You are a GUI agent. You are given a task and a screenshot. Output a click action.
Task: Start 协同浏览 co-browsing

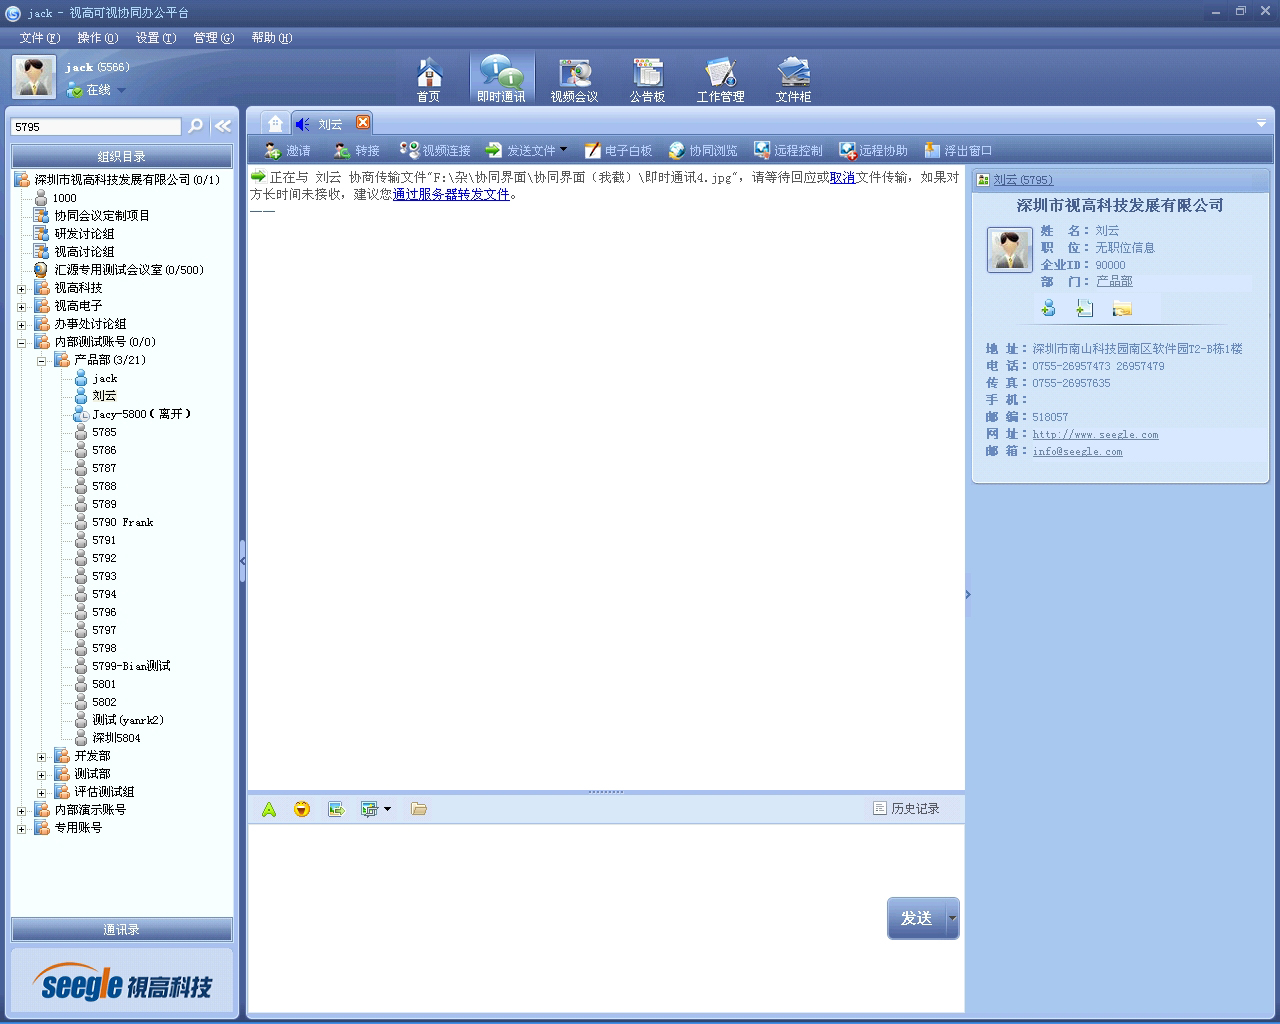pos(703,150)
